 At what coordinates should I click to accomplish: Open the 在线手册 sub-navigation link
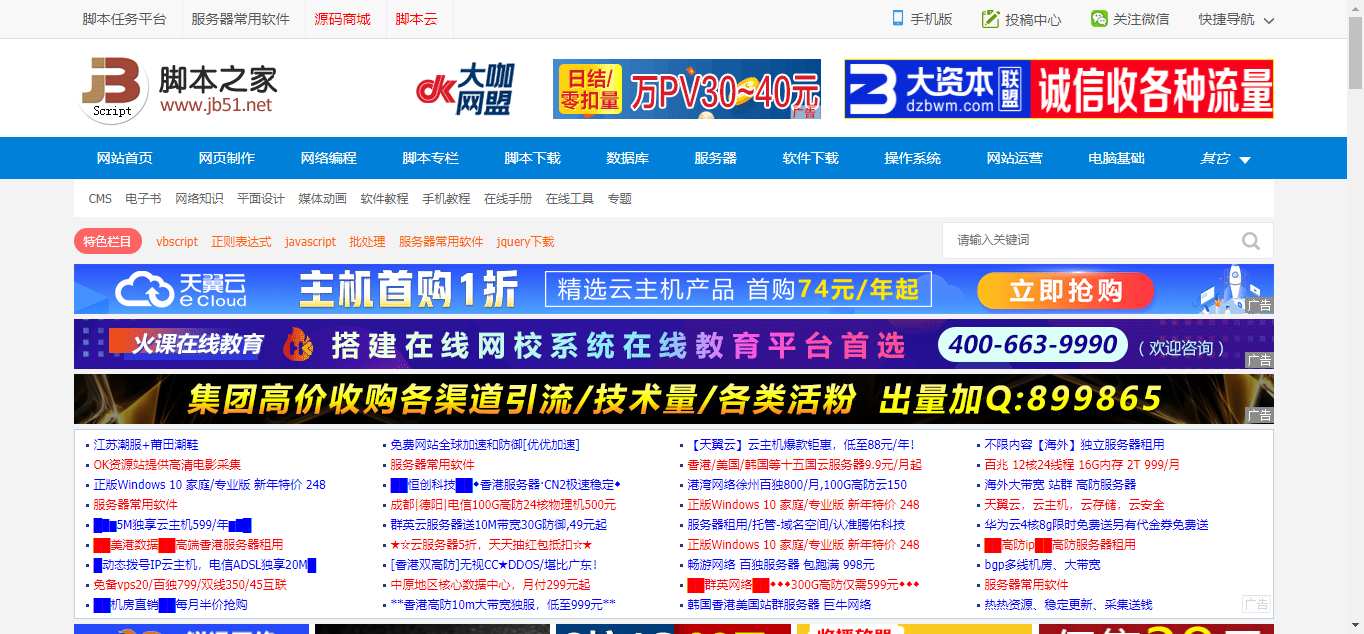tap(508, 199)
